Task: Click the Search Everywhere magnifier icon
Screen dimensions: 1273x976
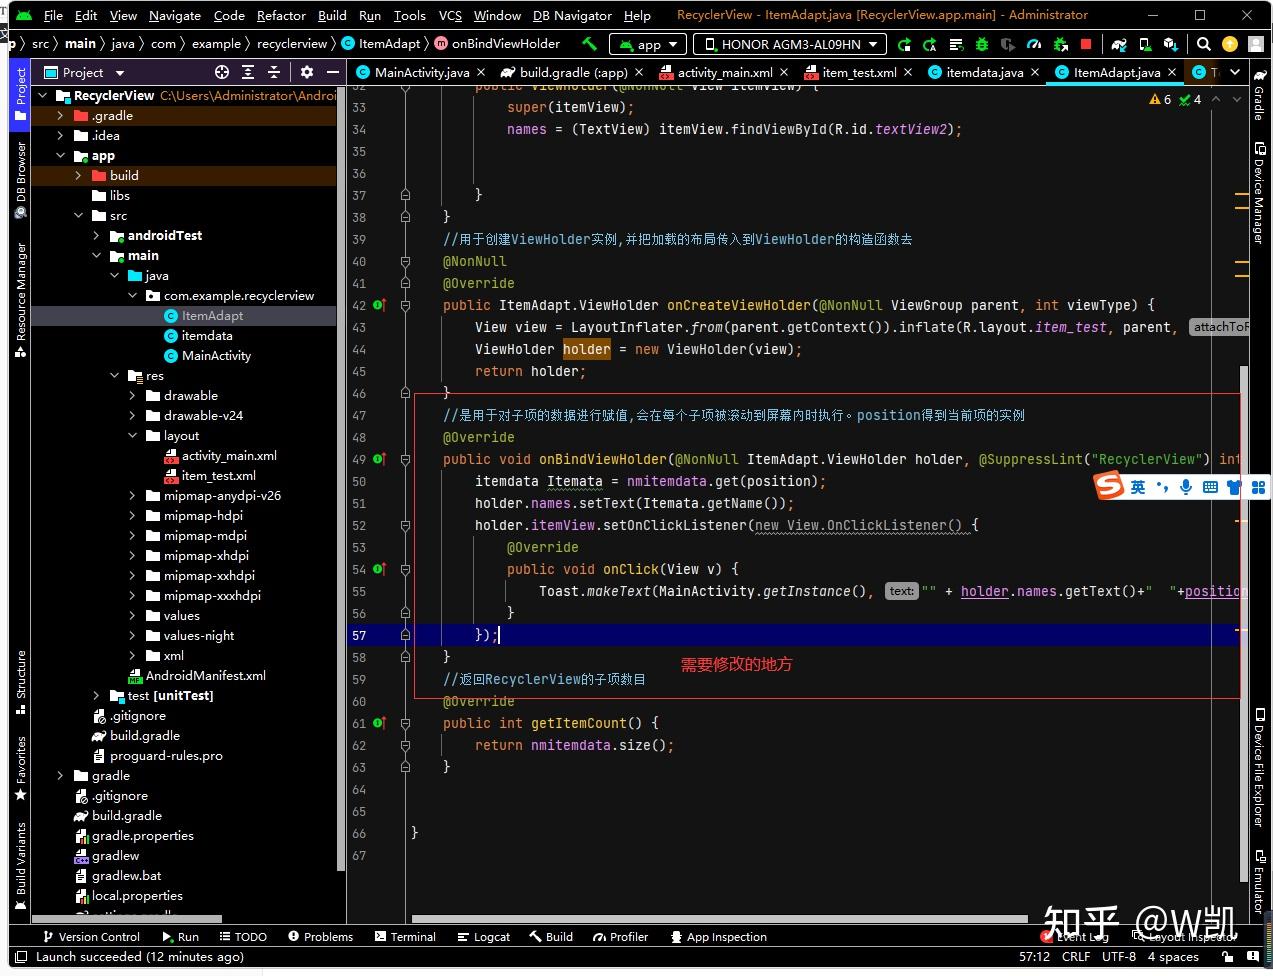Action: point(1204,44)
